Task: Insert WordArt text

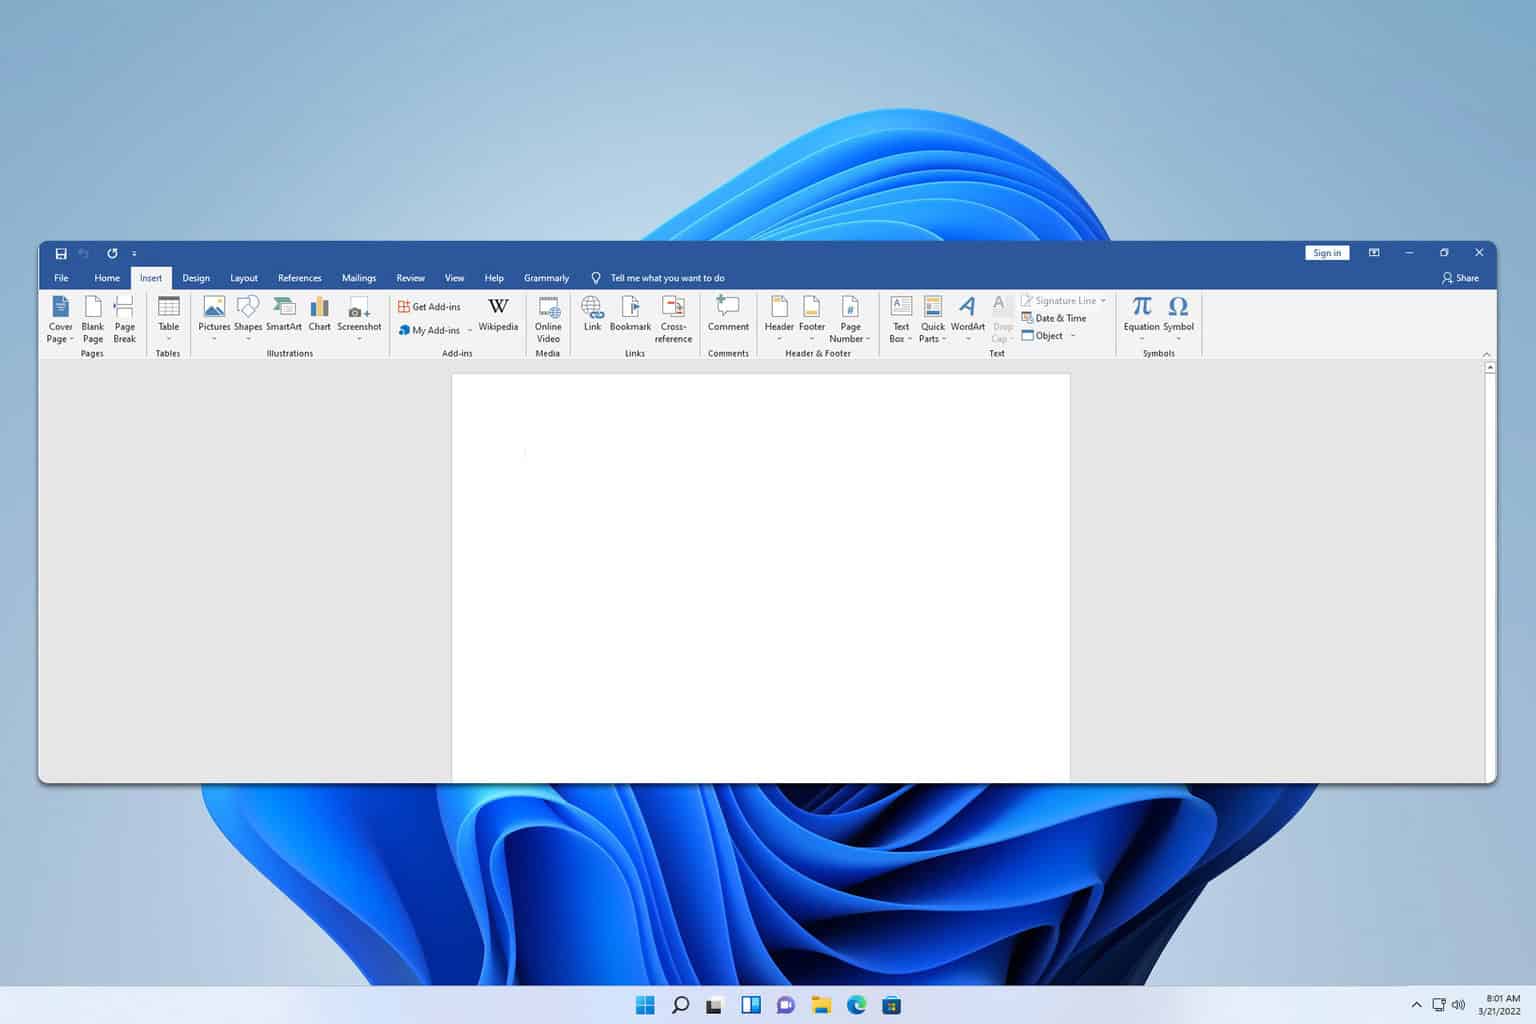Action: pos(968,319)
